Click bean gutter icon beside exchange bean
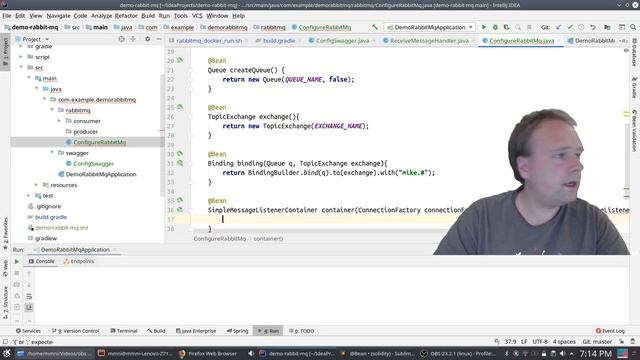This screenshot has width=640, height=360. click(180, 107)
